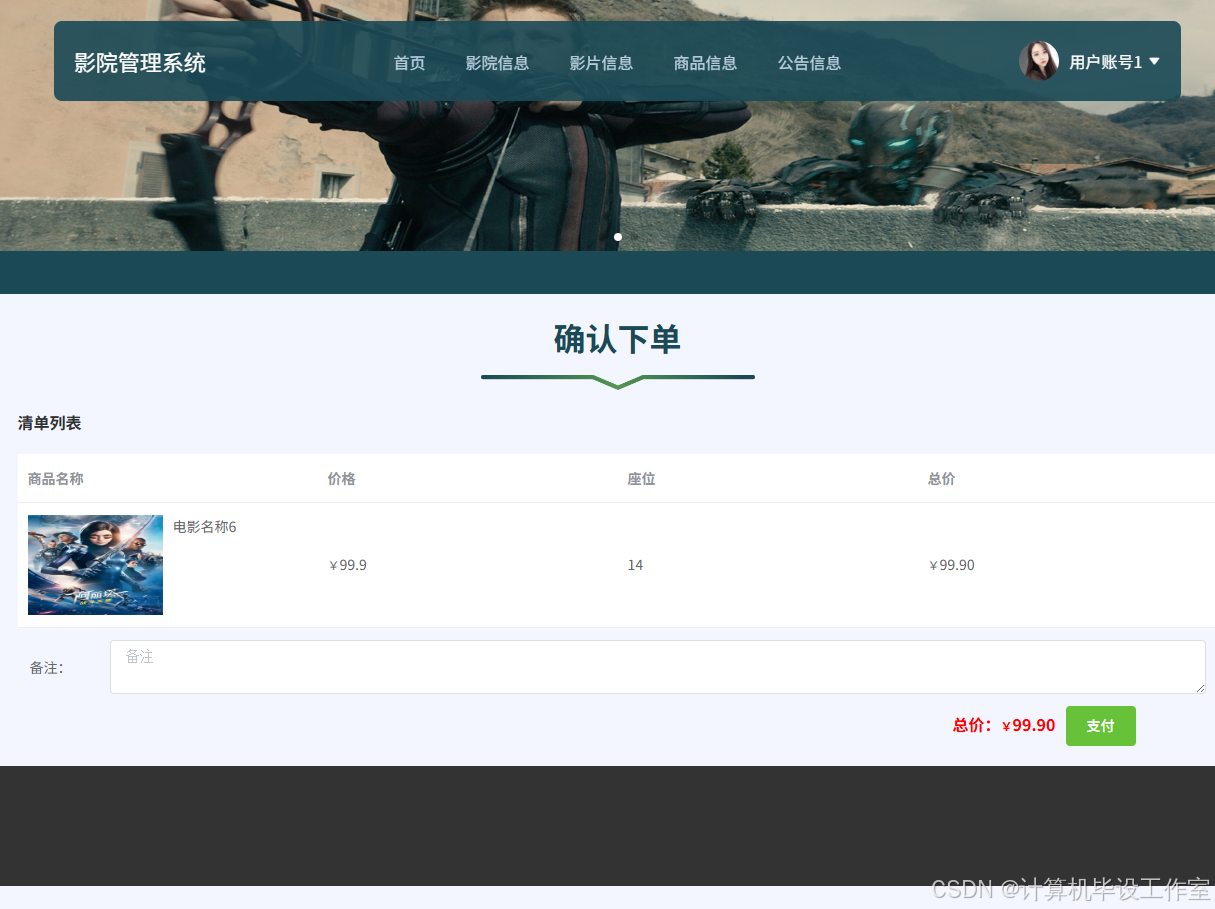Click the seat number 14 cell
This screenshot has width=1215, height=909.
[x=635, y=565]
